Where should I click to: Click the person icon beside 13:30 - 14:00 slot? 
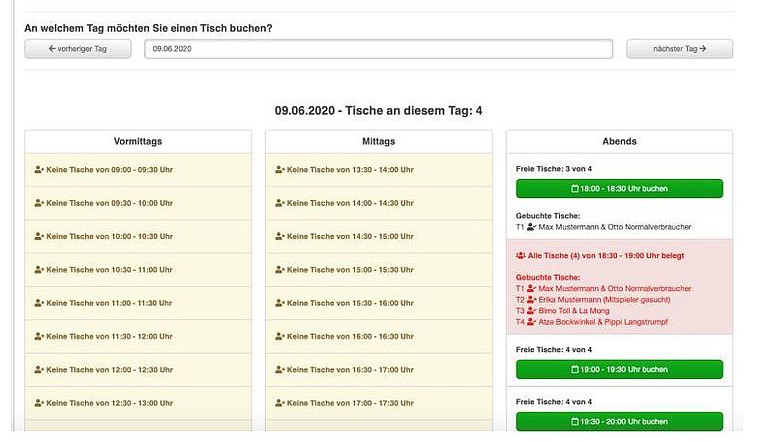pos(279,170)
